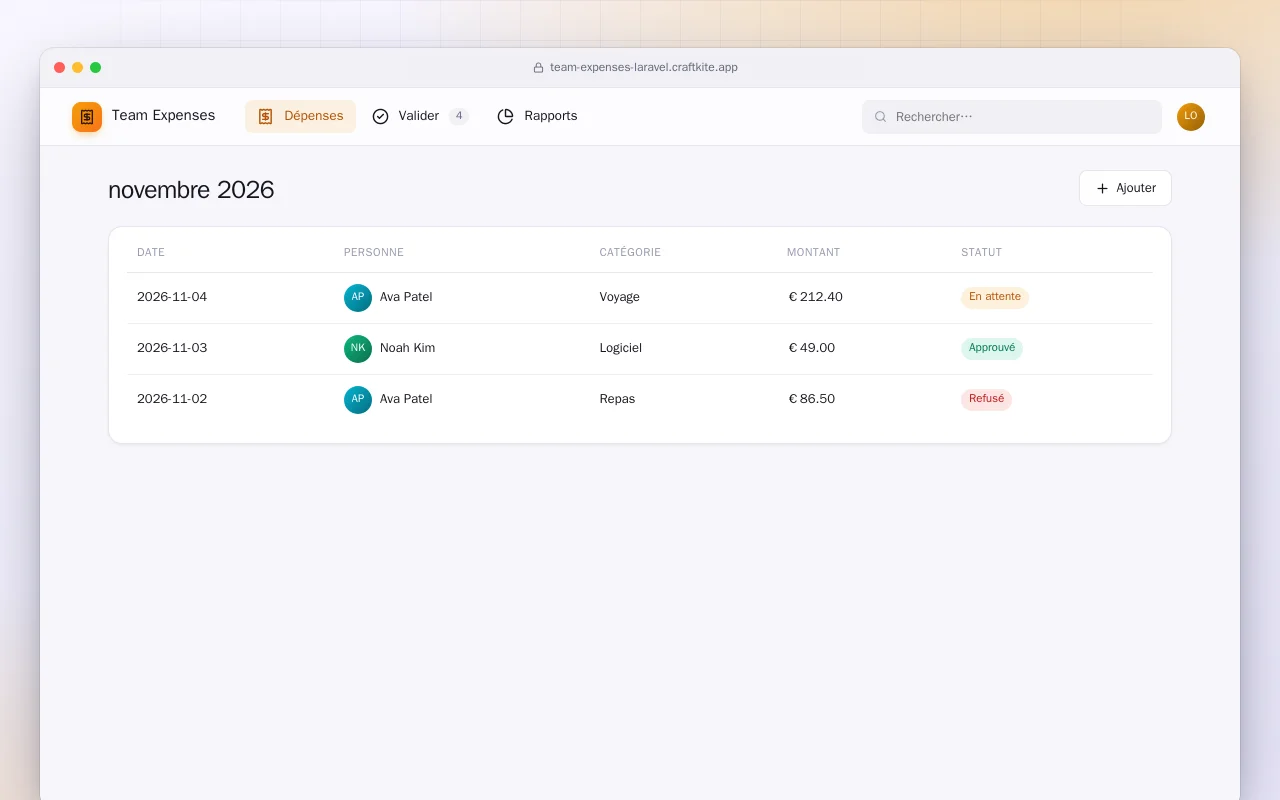This screenshot has width=1280, height=800.
Task: Click the novembre 2026 heading
Action: pos(191,190)
